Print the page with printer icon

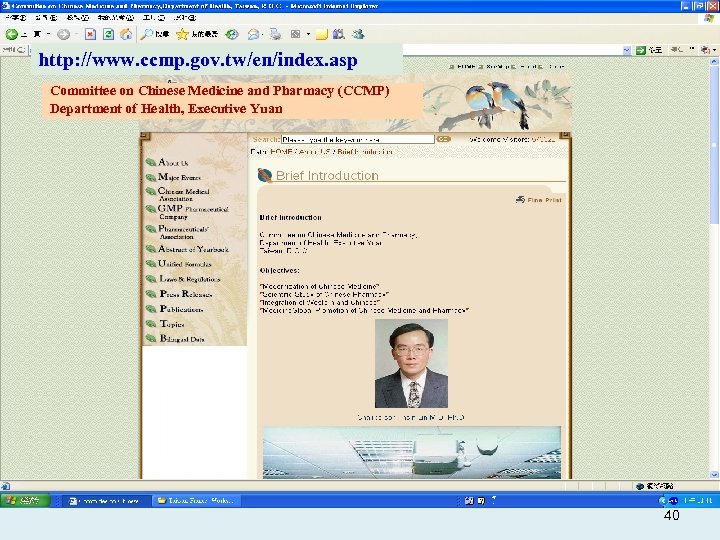(276, 34)
